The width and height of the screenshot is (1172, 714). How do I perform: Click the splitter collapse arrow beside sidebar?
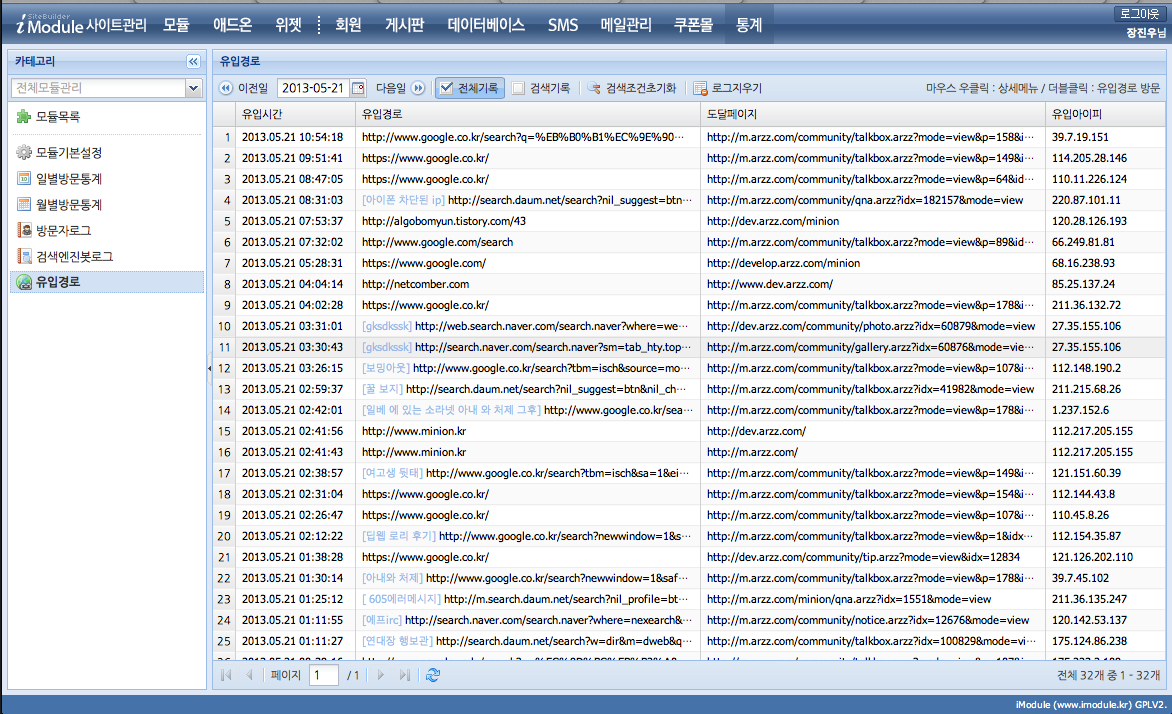[x=210, y=369]
